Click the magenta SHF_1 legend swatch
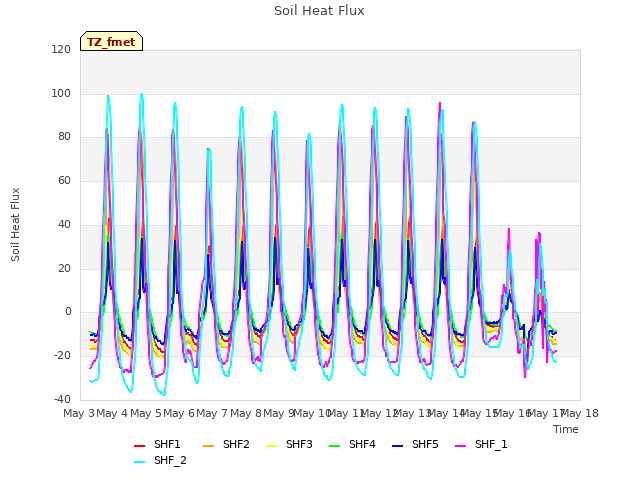The width and height of the screenshot is (640, 480). pos(460,446)
